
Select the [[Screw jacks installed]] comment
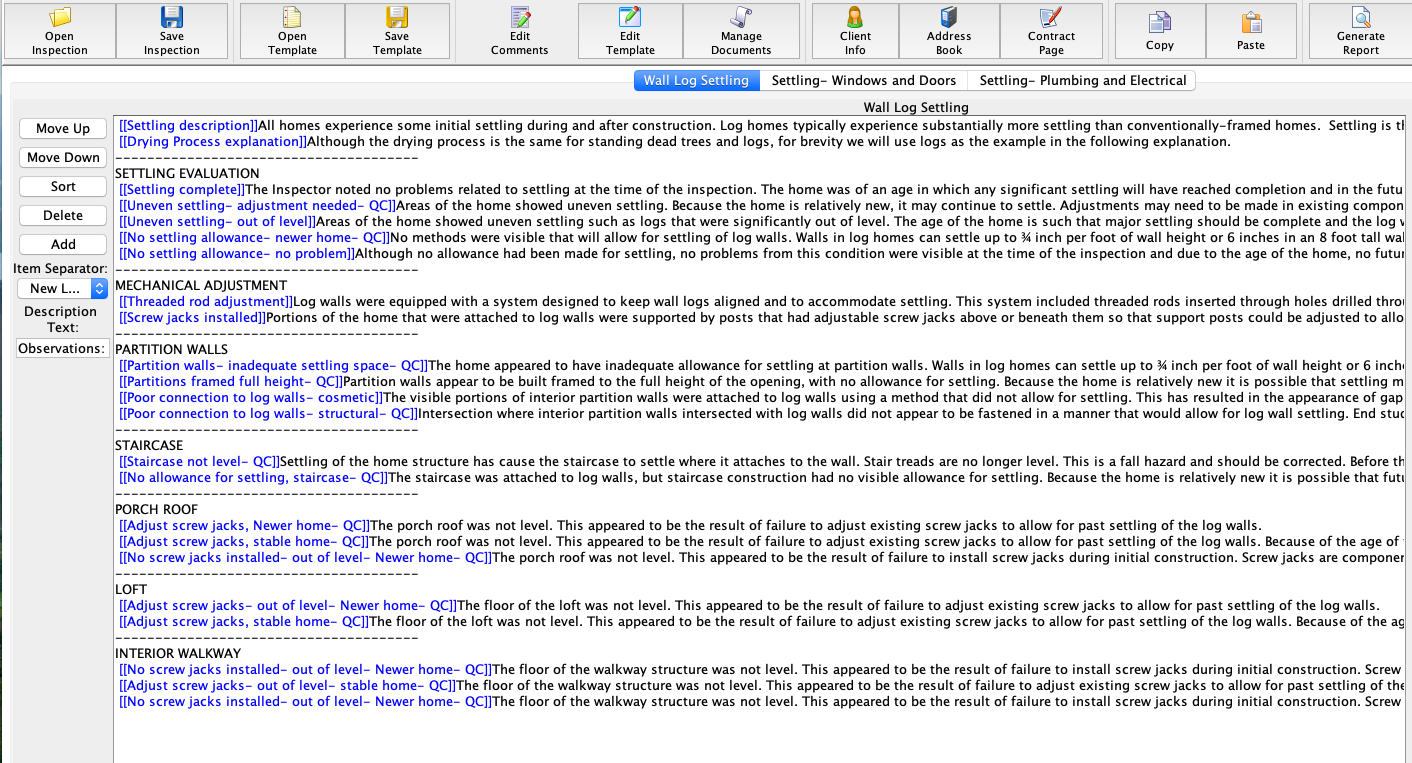pyautogui.click(x=193, y=317)
